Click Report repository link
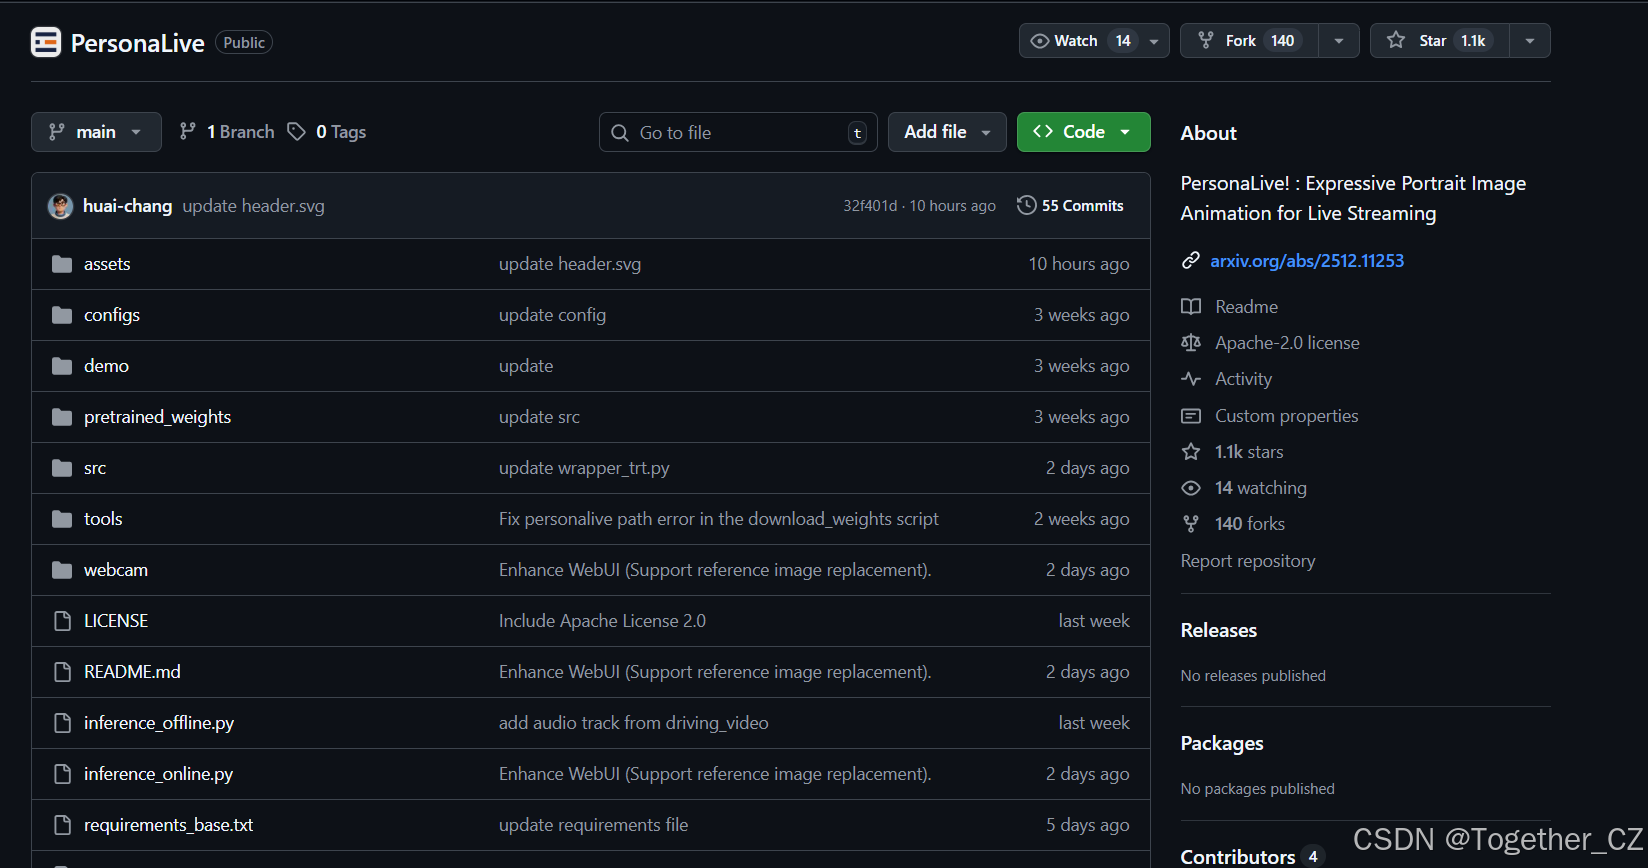 click(1248, 561)
